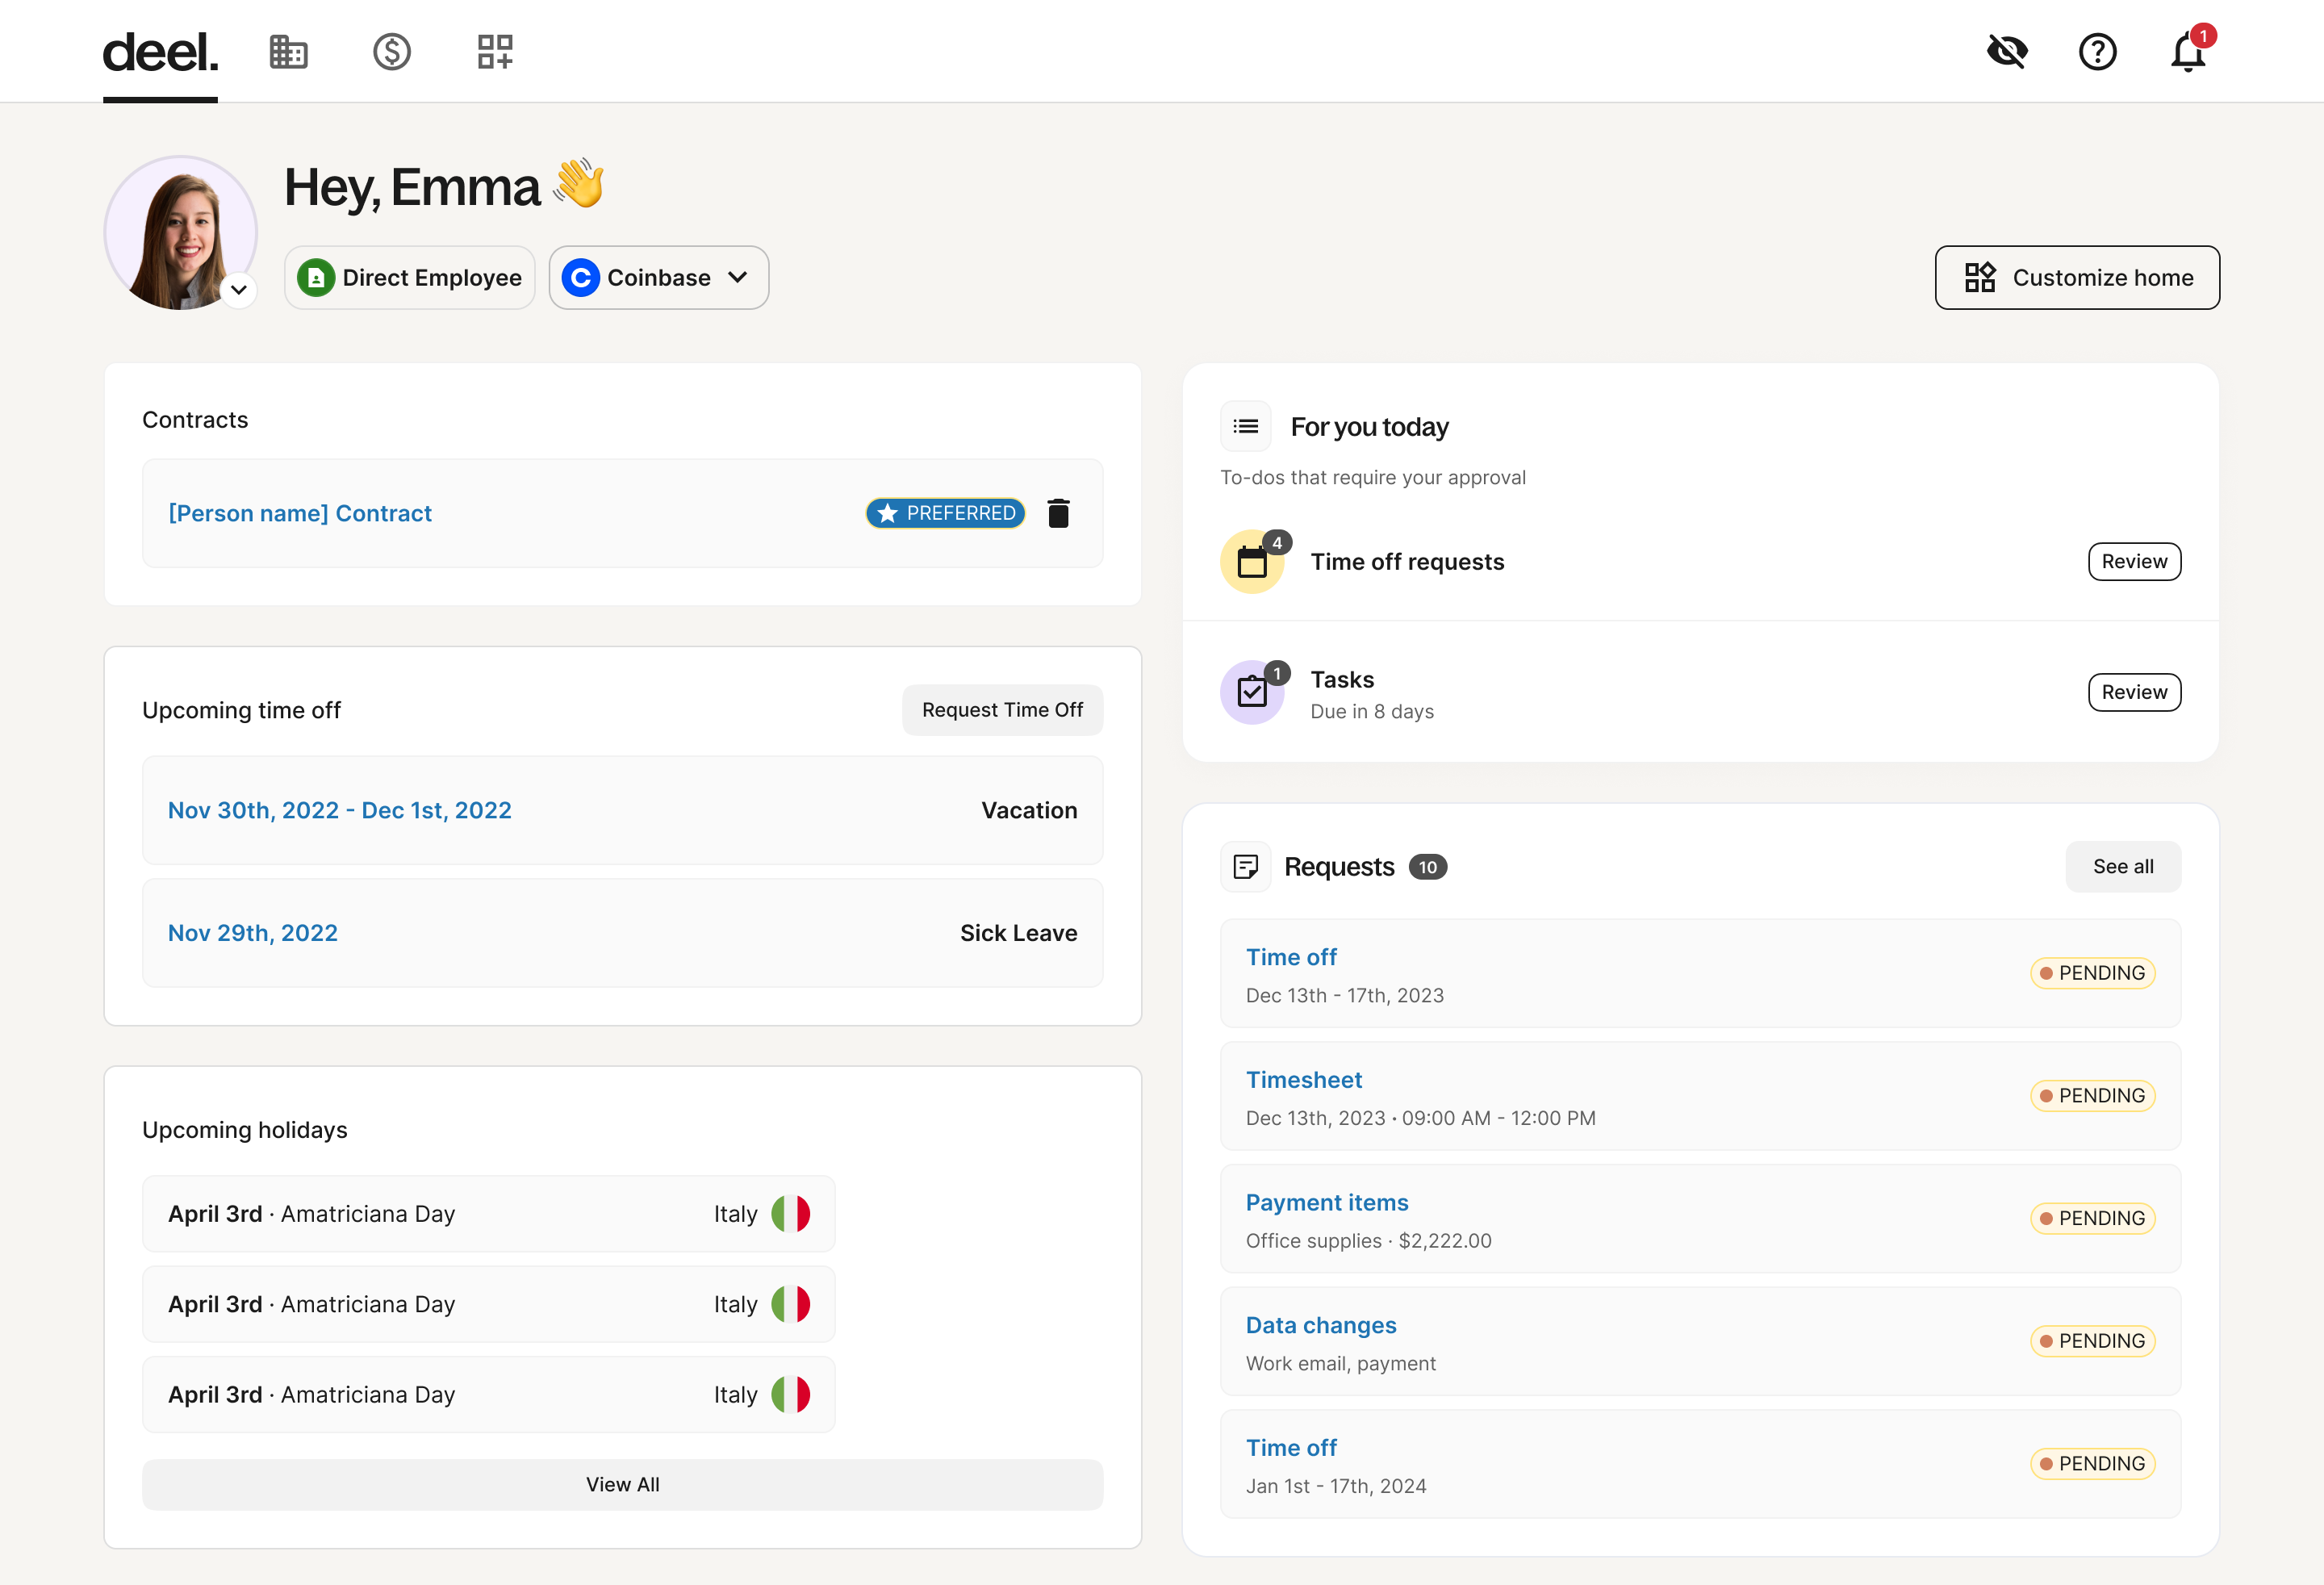Screen dimensions: 2324x1585
Task: Open the help question mark icon
Action: tap(2097, 52)
